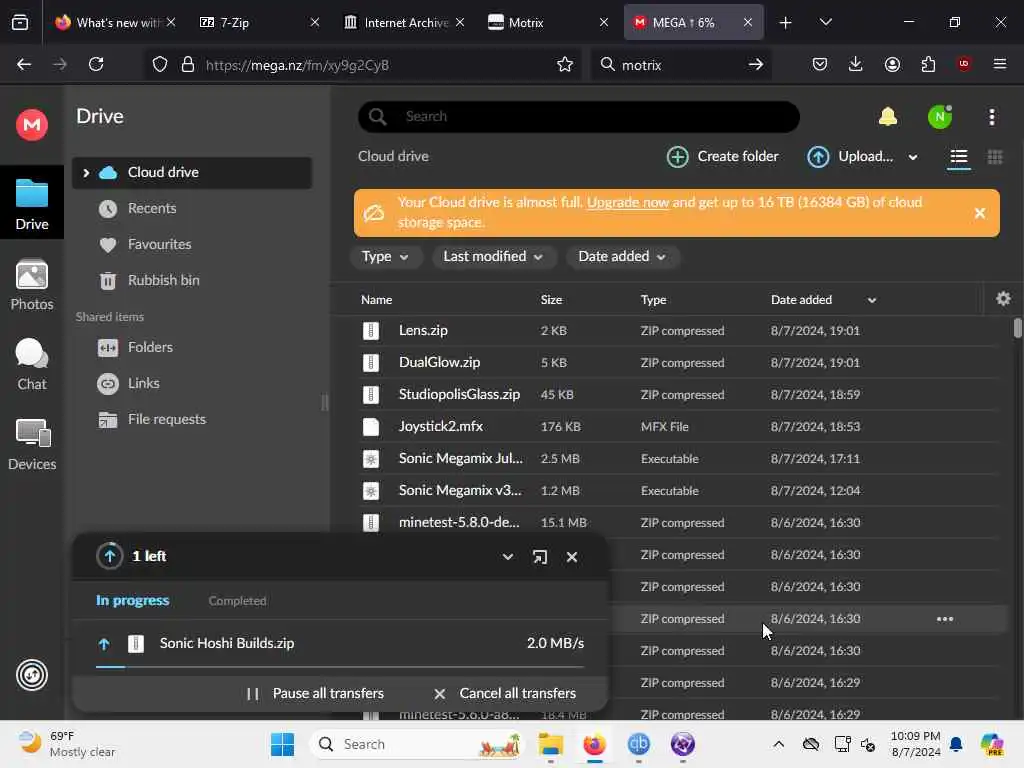Bookmark this page with star

(564, 64)
